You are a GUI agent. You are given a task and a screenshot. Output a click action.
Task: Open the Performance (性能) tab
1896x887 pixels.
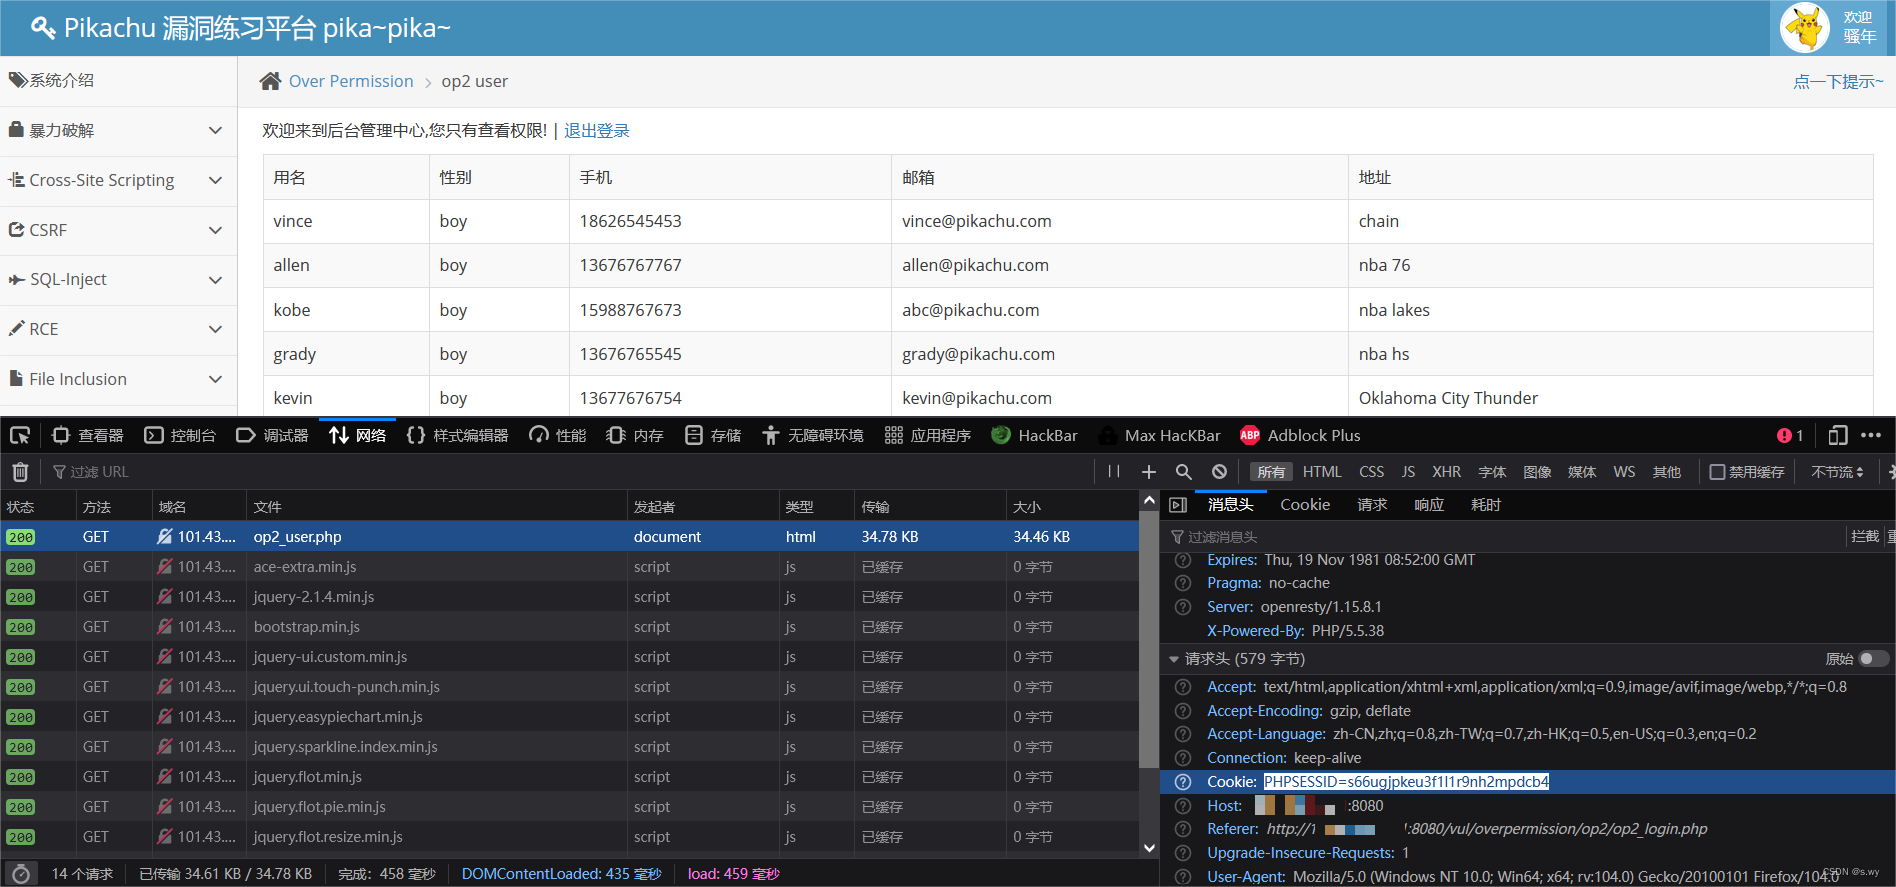pos(558,435)
